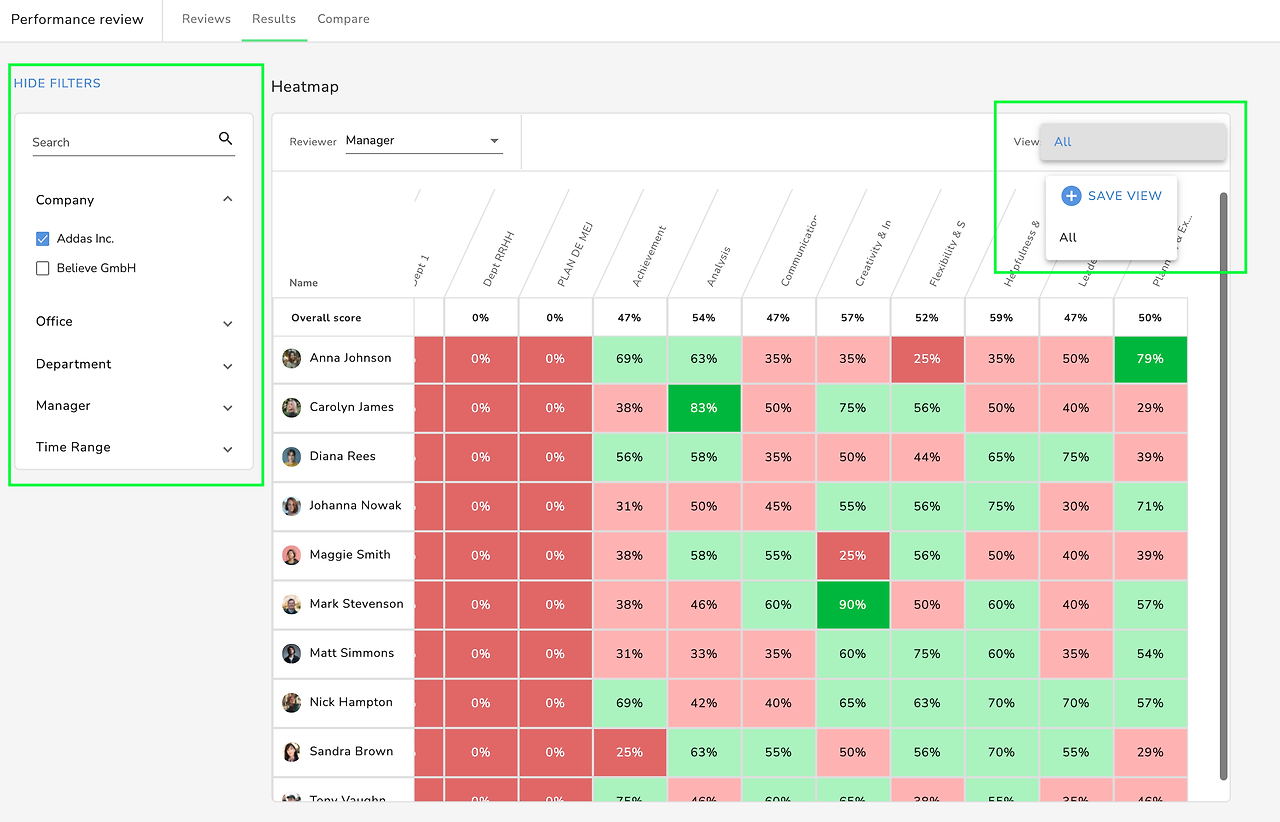1280x822 pixels.
Task: Click the plus icon beside Save View
Action: [1071, 196]
